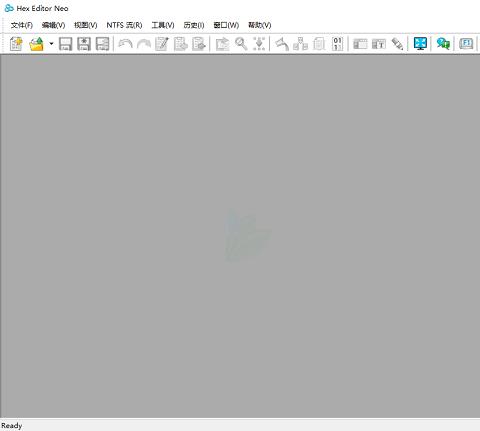Click the document export arrow icon

click(x=199, y=44)
